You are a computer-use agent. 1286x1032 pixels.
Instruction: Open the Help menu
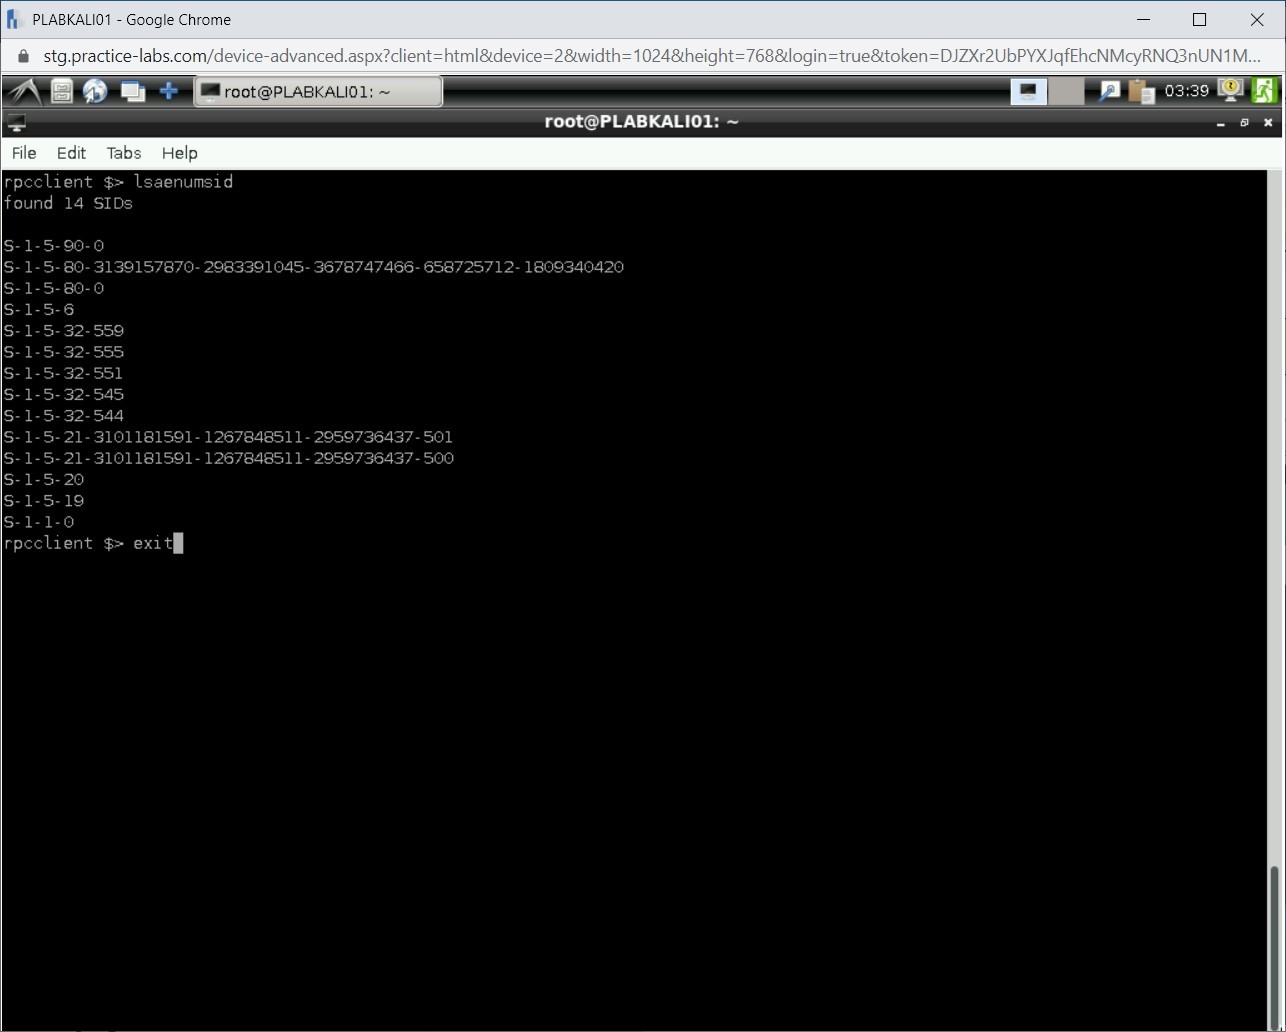pyautogui.click(x=180, y=153)
